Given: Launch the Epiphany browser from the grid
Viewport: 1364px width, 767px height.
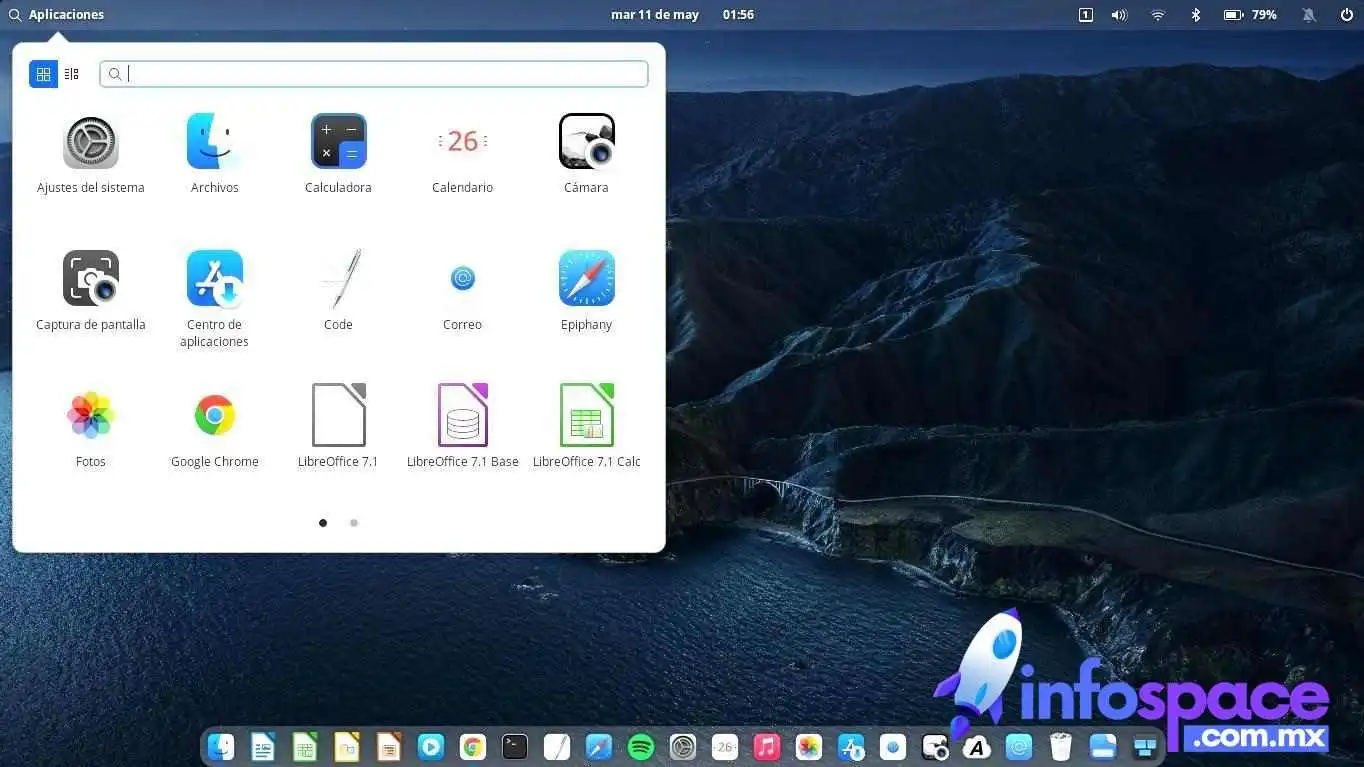Looking at the screenshot, I should [x=586, y=278].
